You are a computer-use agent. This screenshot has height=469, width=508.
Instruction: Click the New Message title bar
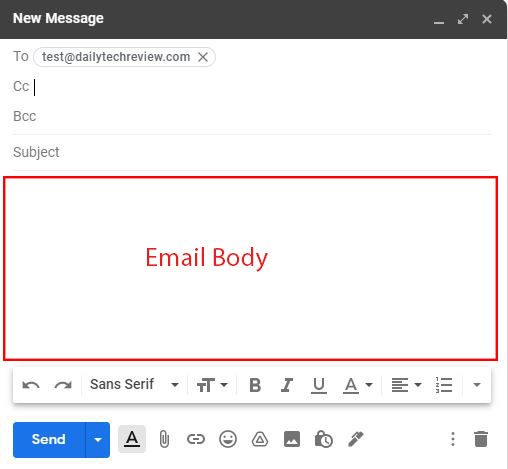253,19
